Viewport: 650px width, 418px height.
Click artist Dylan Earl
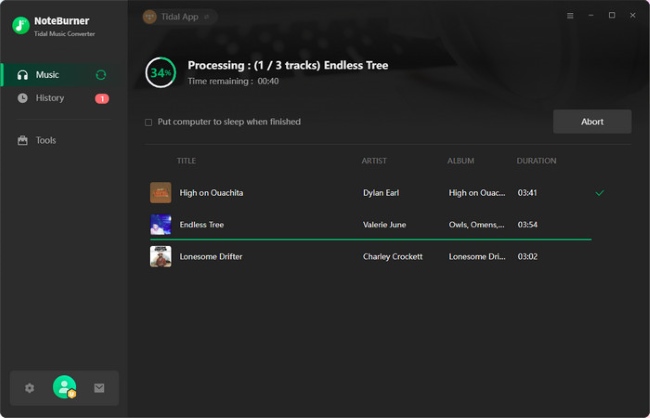pyautogui.click(x=381, y=193)
